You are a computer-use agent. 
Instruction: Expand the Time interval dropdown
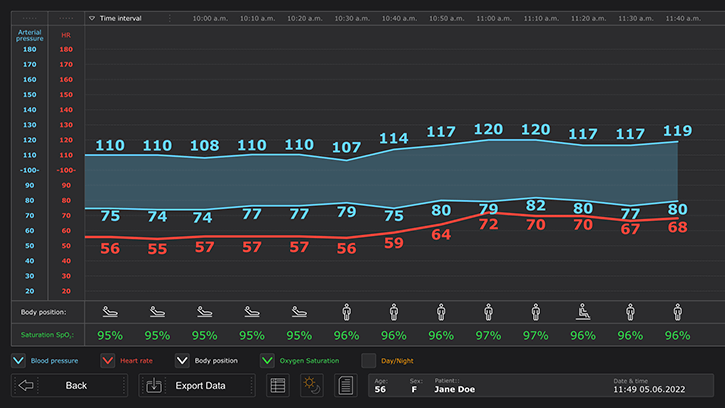[x=92, y=18]
